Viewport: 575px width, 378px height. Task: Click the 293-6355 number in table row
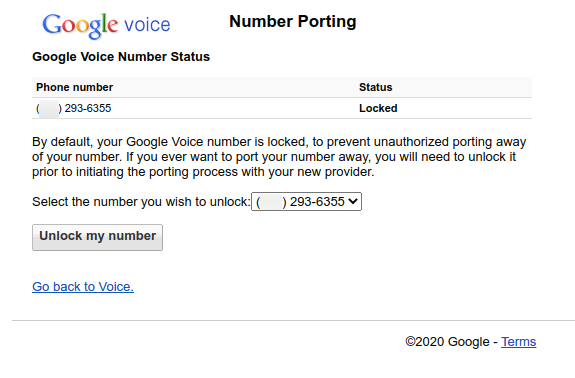click(x=88, y=109)
